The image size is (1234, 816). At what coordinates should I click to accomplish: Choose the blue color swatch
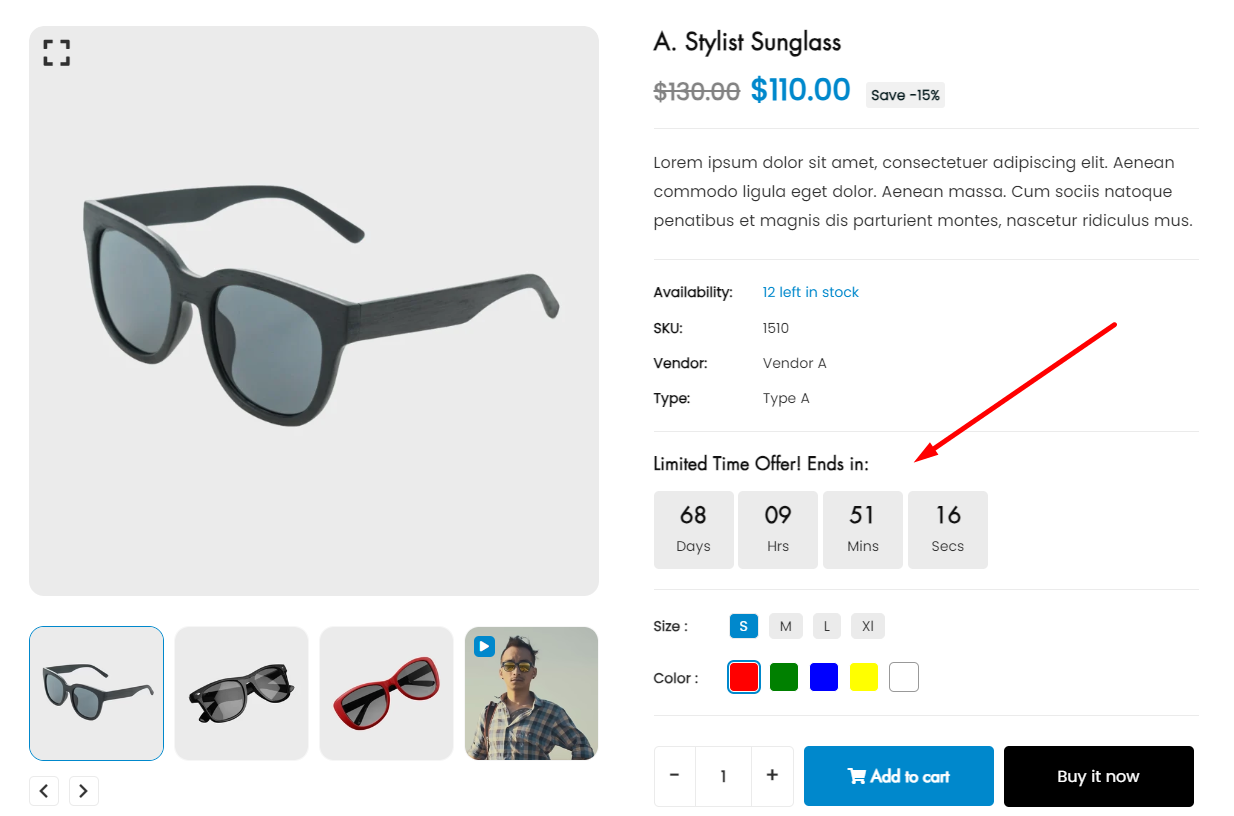(824, 677)
